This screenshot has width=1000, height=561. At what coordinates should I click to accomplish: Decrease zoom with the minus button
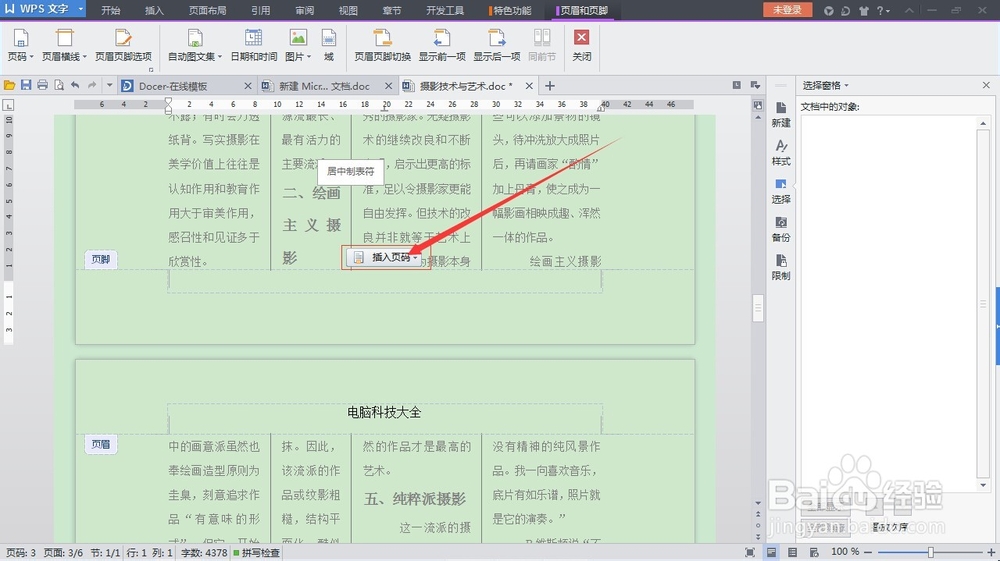coord(867,552)
